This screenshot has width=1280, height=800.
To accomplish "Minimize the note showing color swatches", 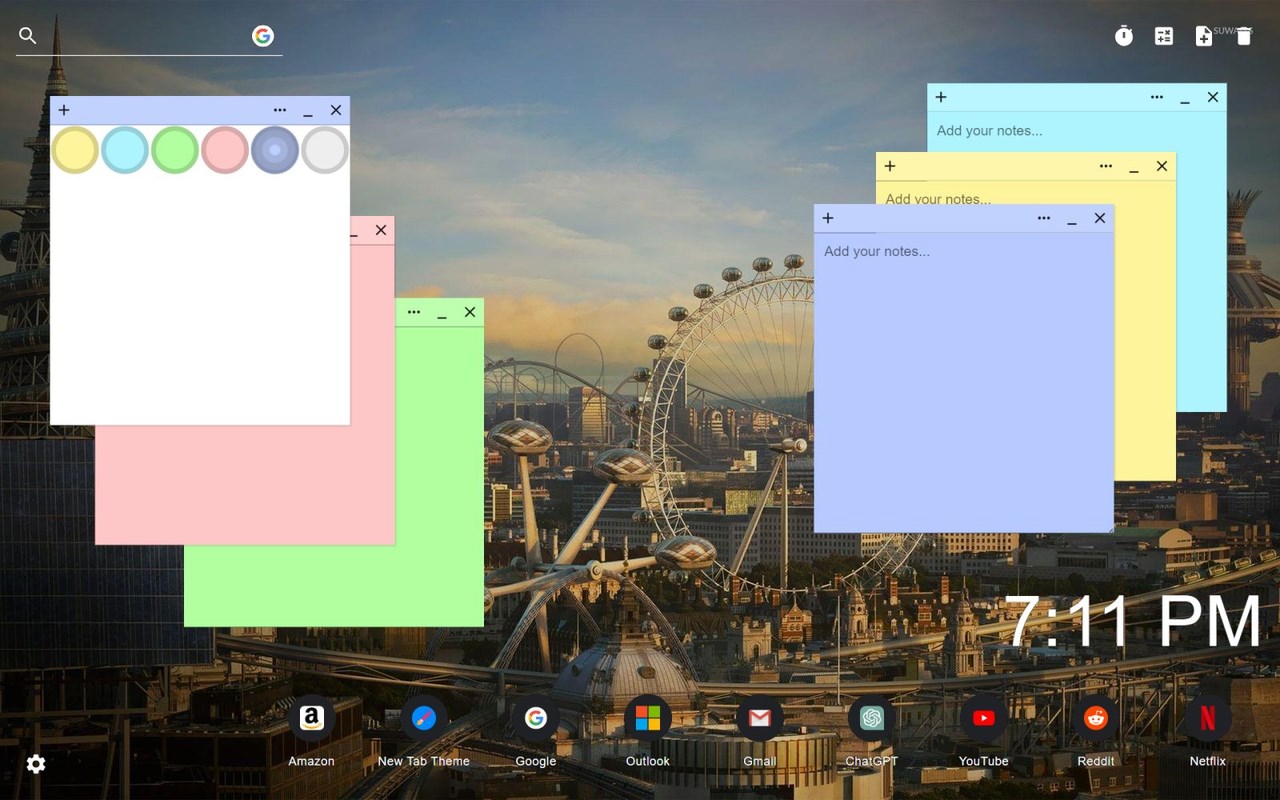I will click(x=308, y=112).
